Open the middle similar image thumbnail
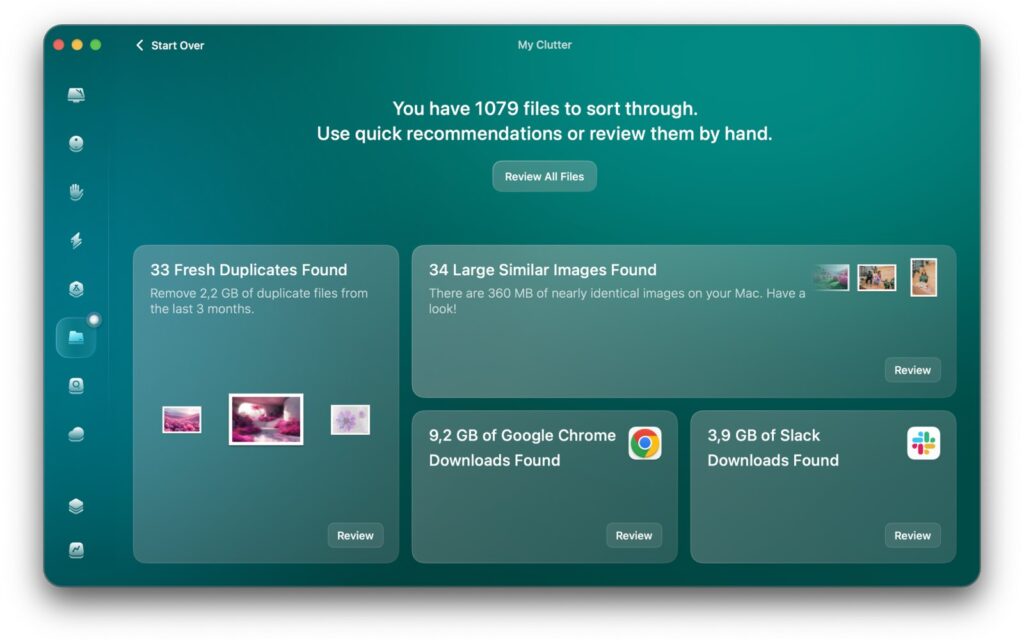Screen dimensions: 1024x640 tap(876, 278)
